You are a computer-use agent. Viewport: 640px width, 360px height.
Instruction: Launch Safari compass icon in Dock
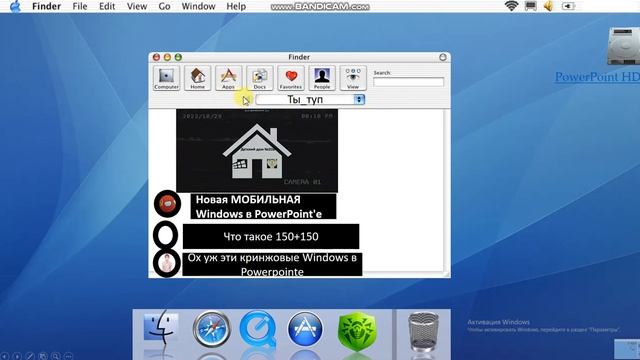coord(211,329)
